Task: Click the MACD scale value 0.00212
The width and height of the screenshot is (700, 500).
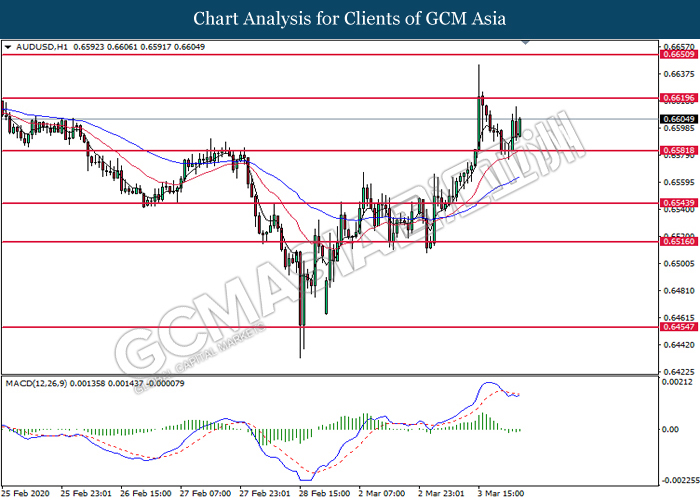Action: [677, 382]
